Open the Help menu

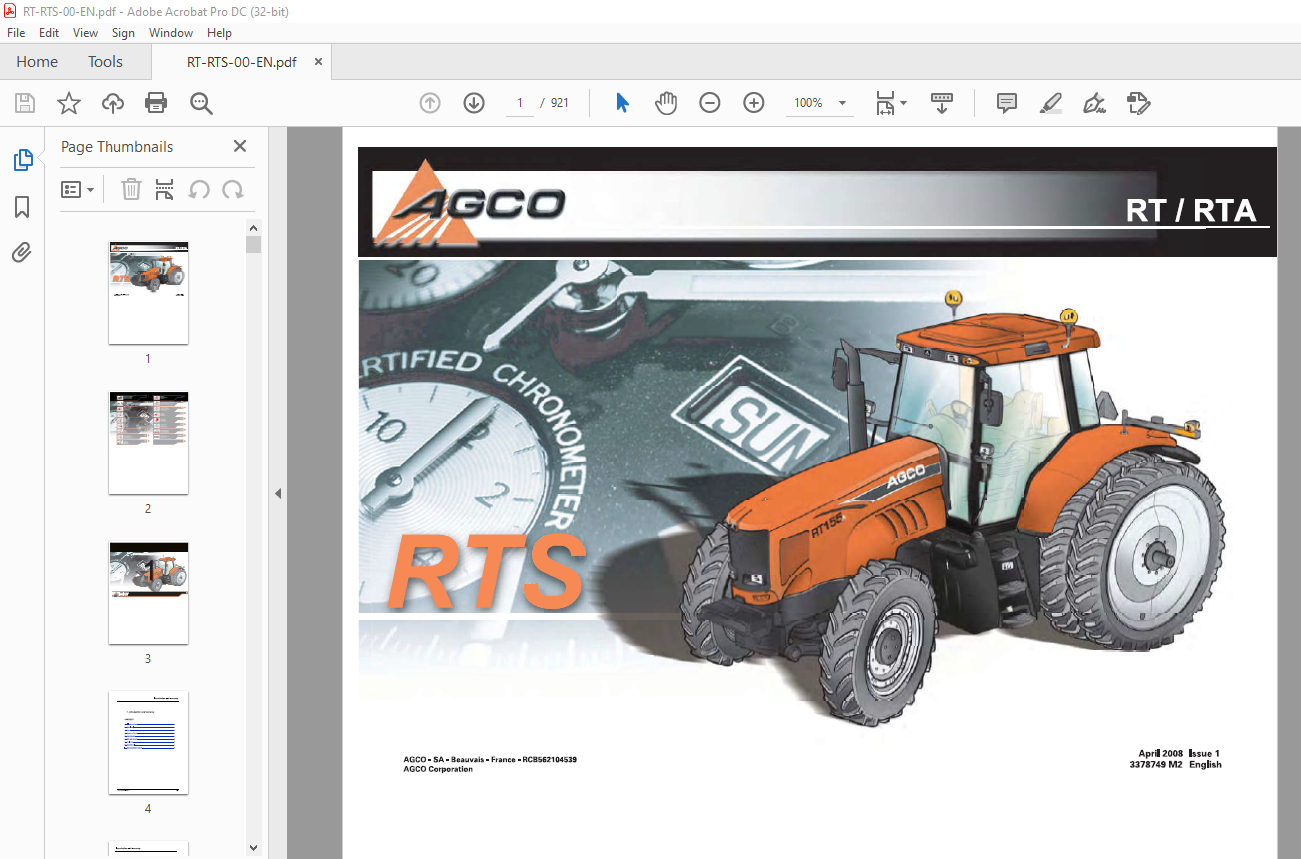[219, 33]
